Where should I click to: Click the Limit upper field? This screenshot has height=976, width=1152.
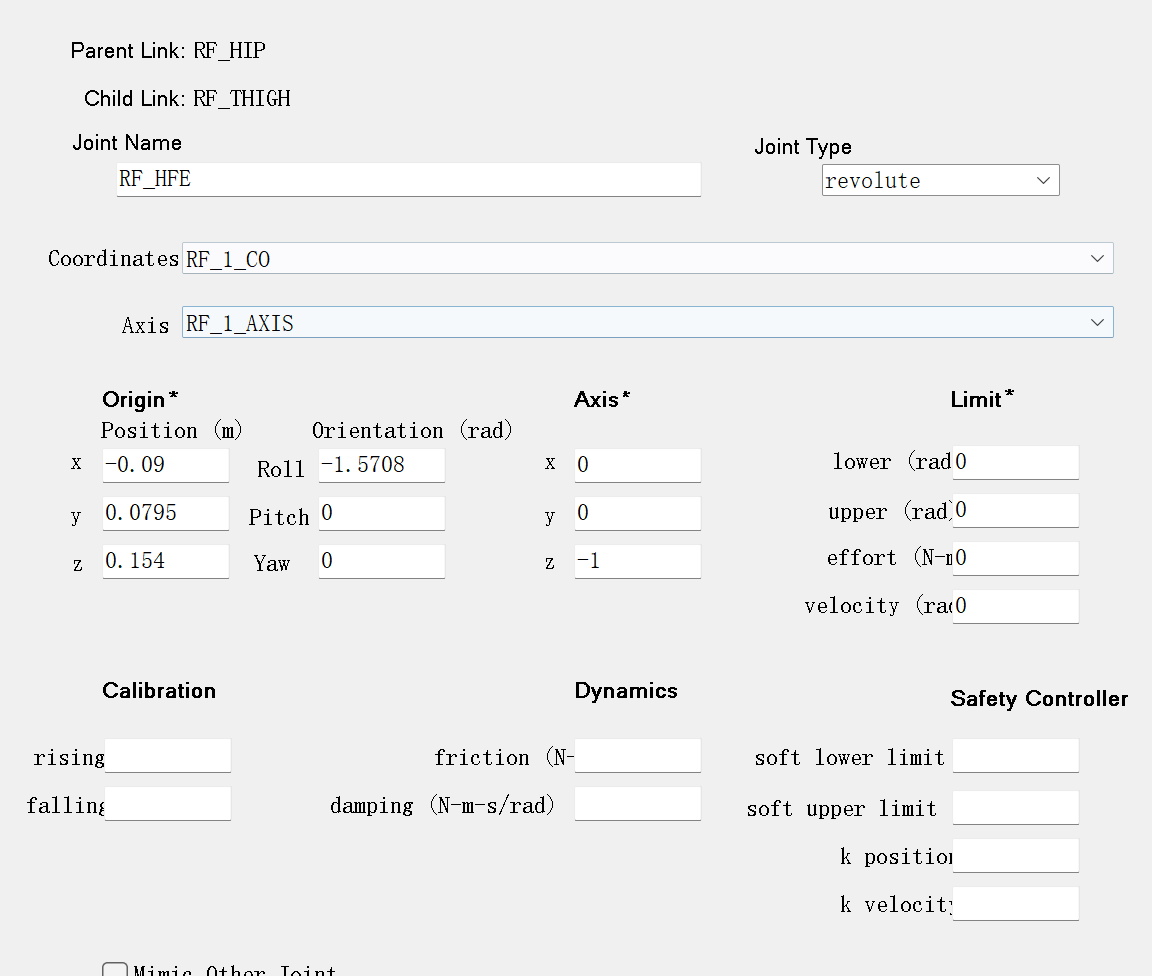click(1015, 510)
